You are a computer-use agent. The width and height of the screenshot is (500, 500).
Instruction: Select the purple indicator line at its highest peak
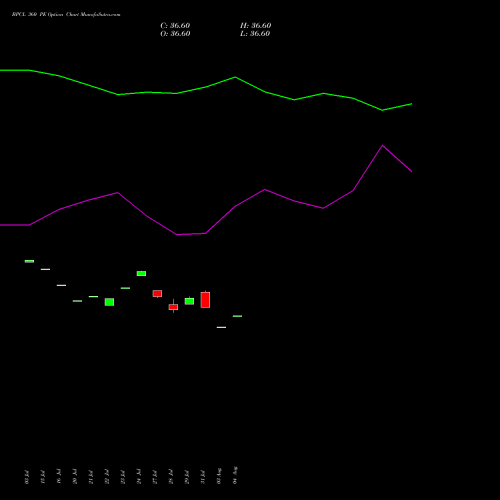382,145
